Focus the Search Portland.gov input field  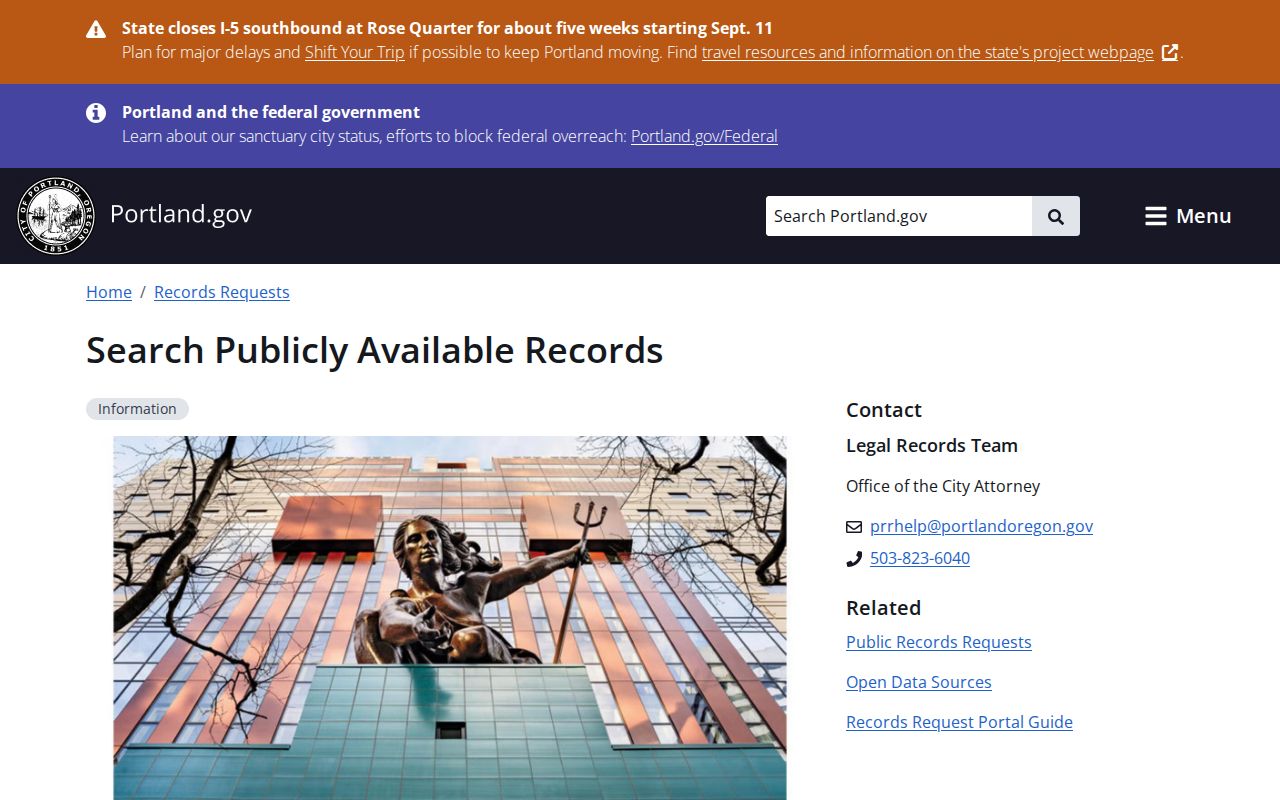point(899,216)
